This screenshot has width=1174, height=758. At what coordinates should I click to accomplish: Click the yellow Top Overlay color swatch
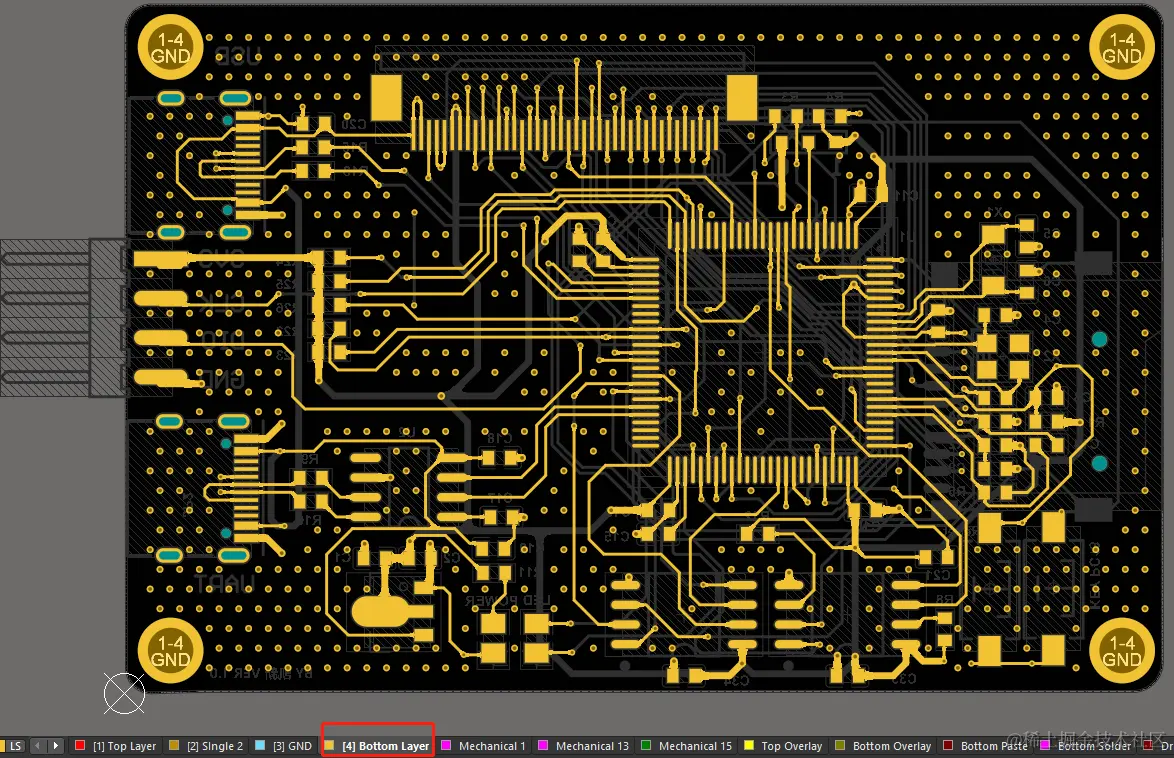click(x=749, y=745)
